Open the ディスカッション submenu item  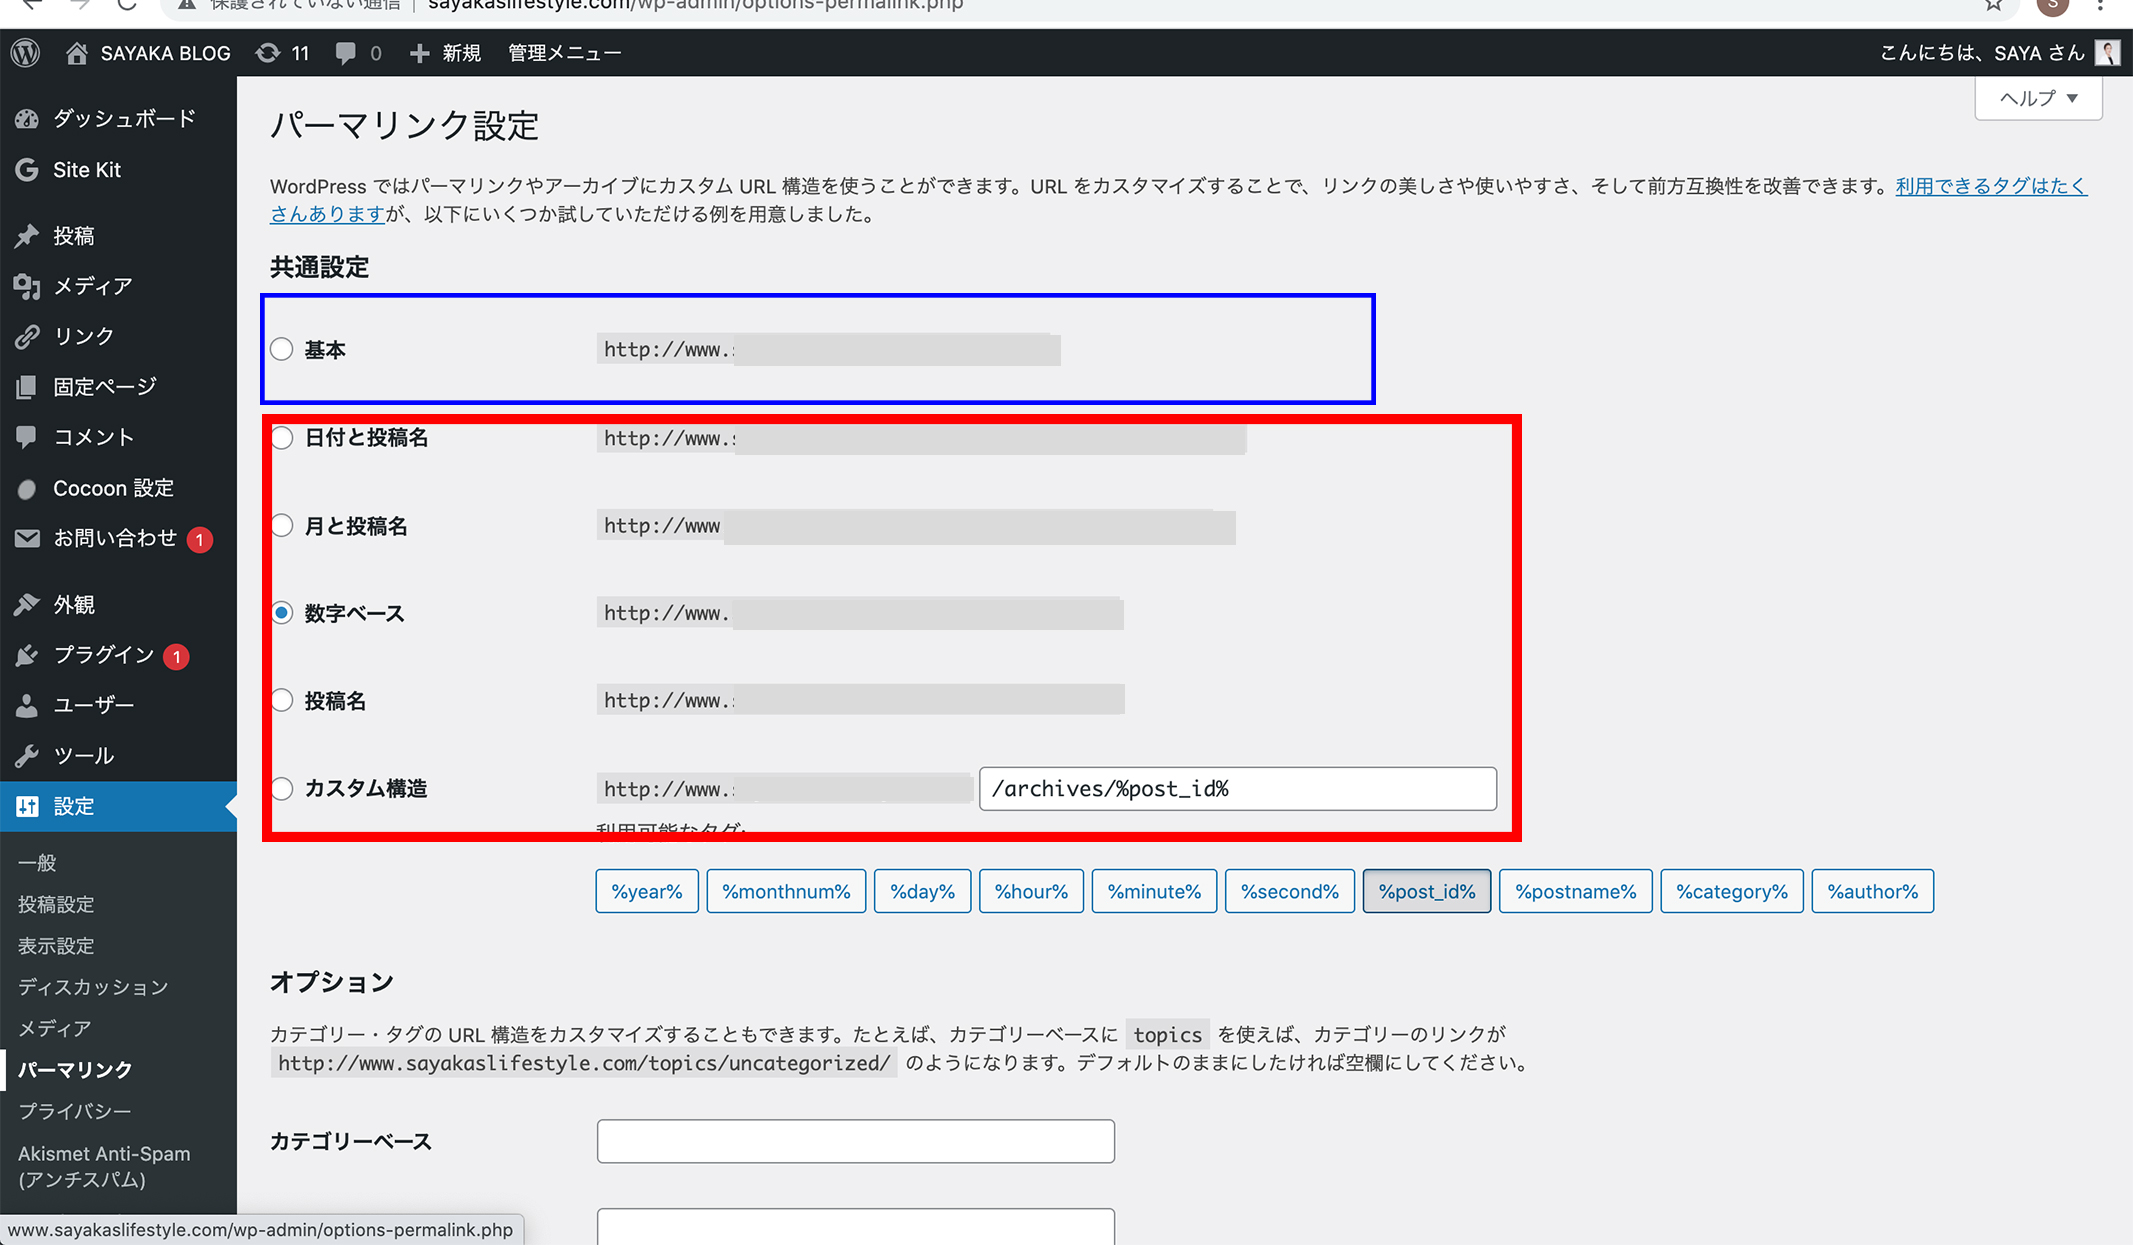(x=93, y=987)
